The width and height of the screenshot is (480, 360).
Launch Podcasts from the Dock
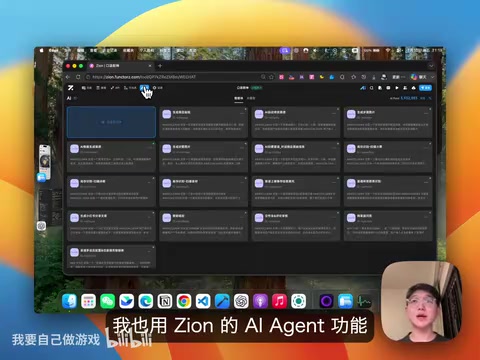260,301
